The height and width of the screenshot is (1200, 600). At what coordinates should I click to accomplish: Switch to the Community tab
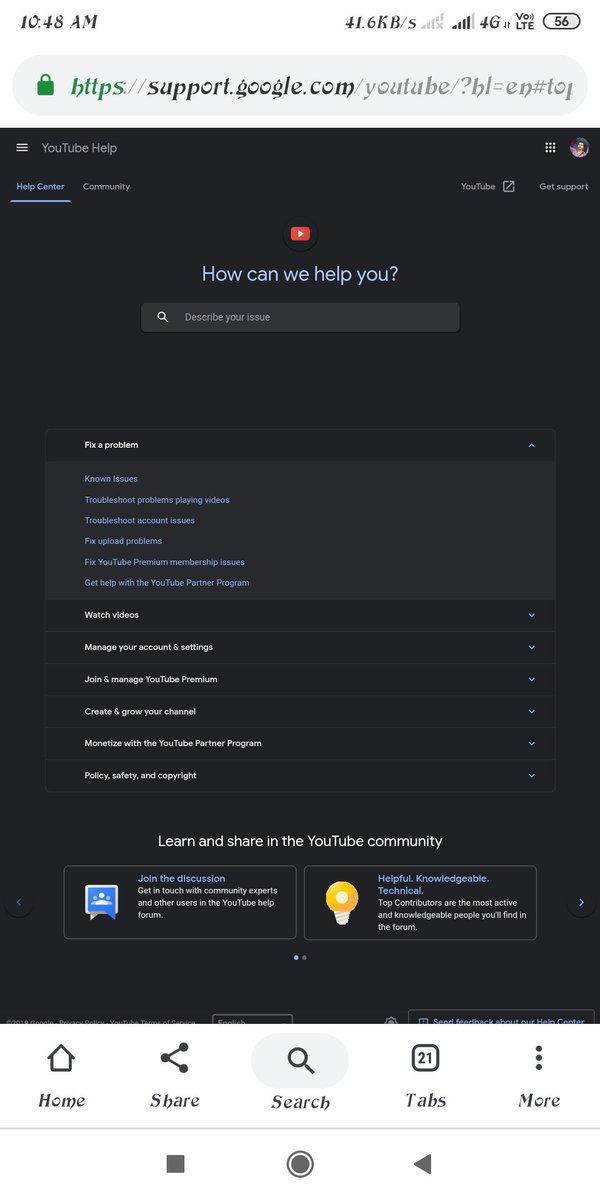[106, 187]
